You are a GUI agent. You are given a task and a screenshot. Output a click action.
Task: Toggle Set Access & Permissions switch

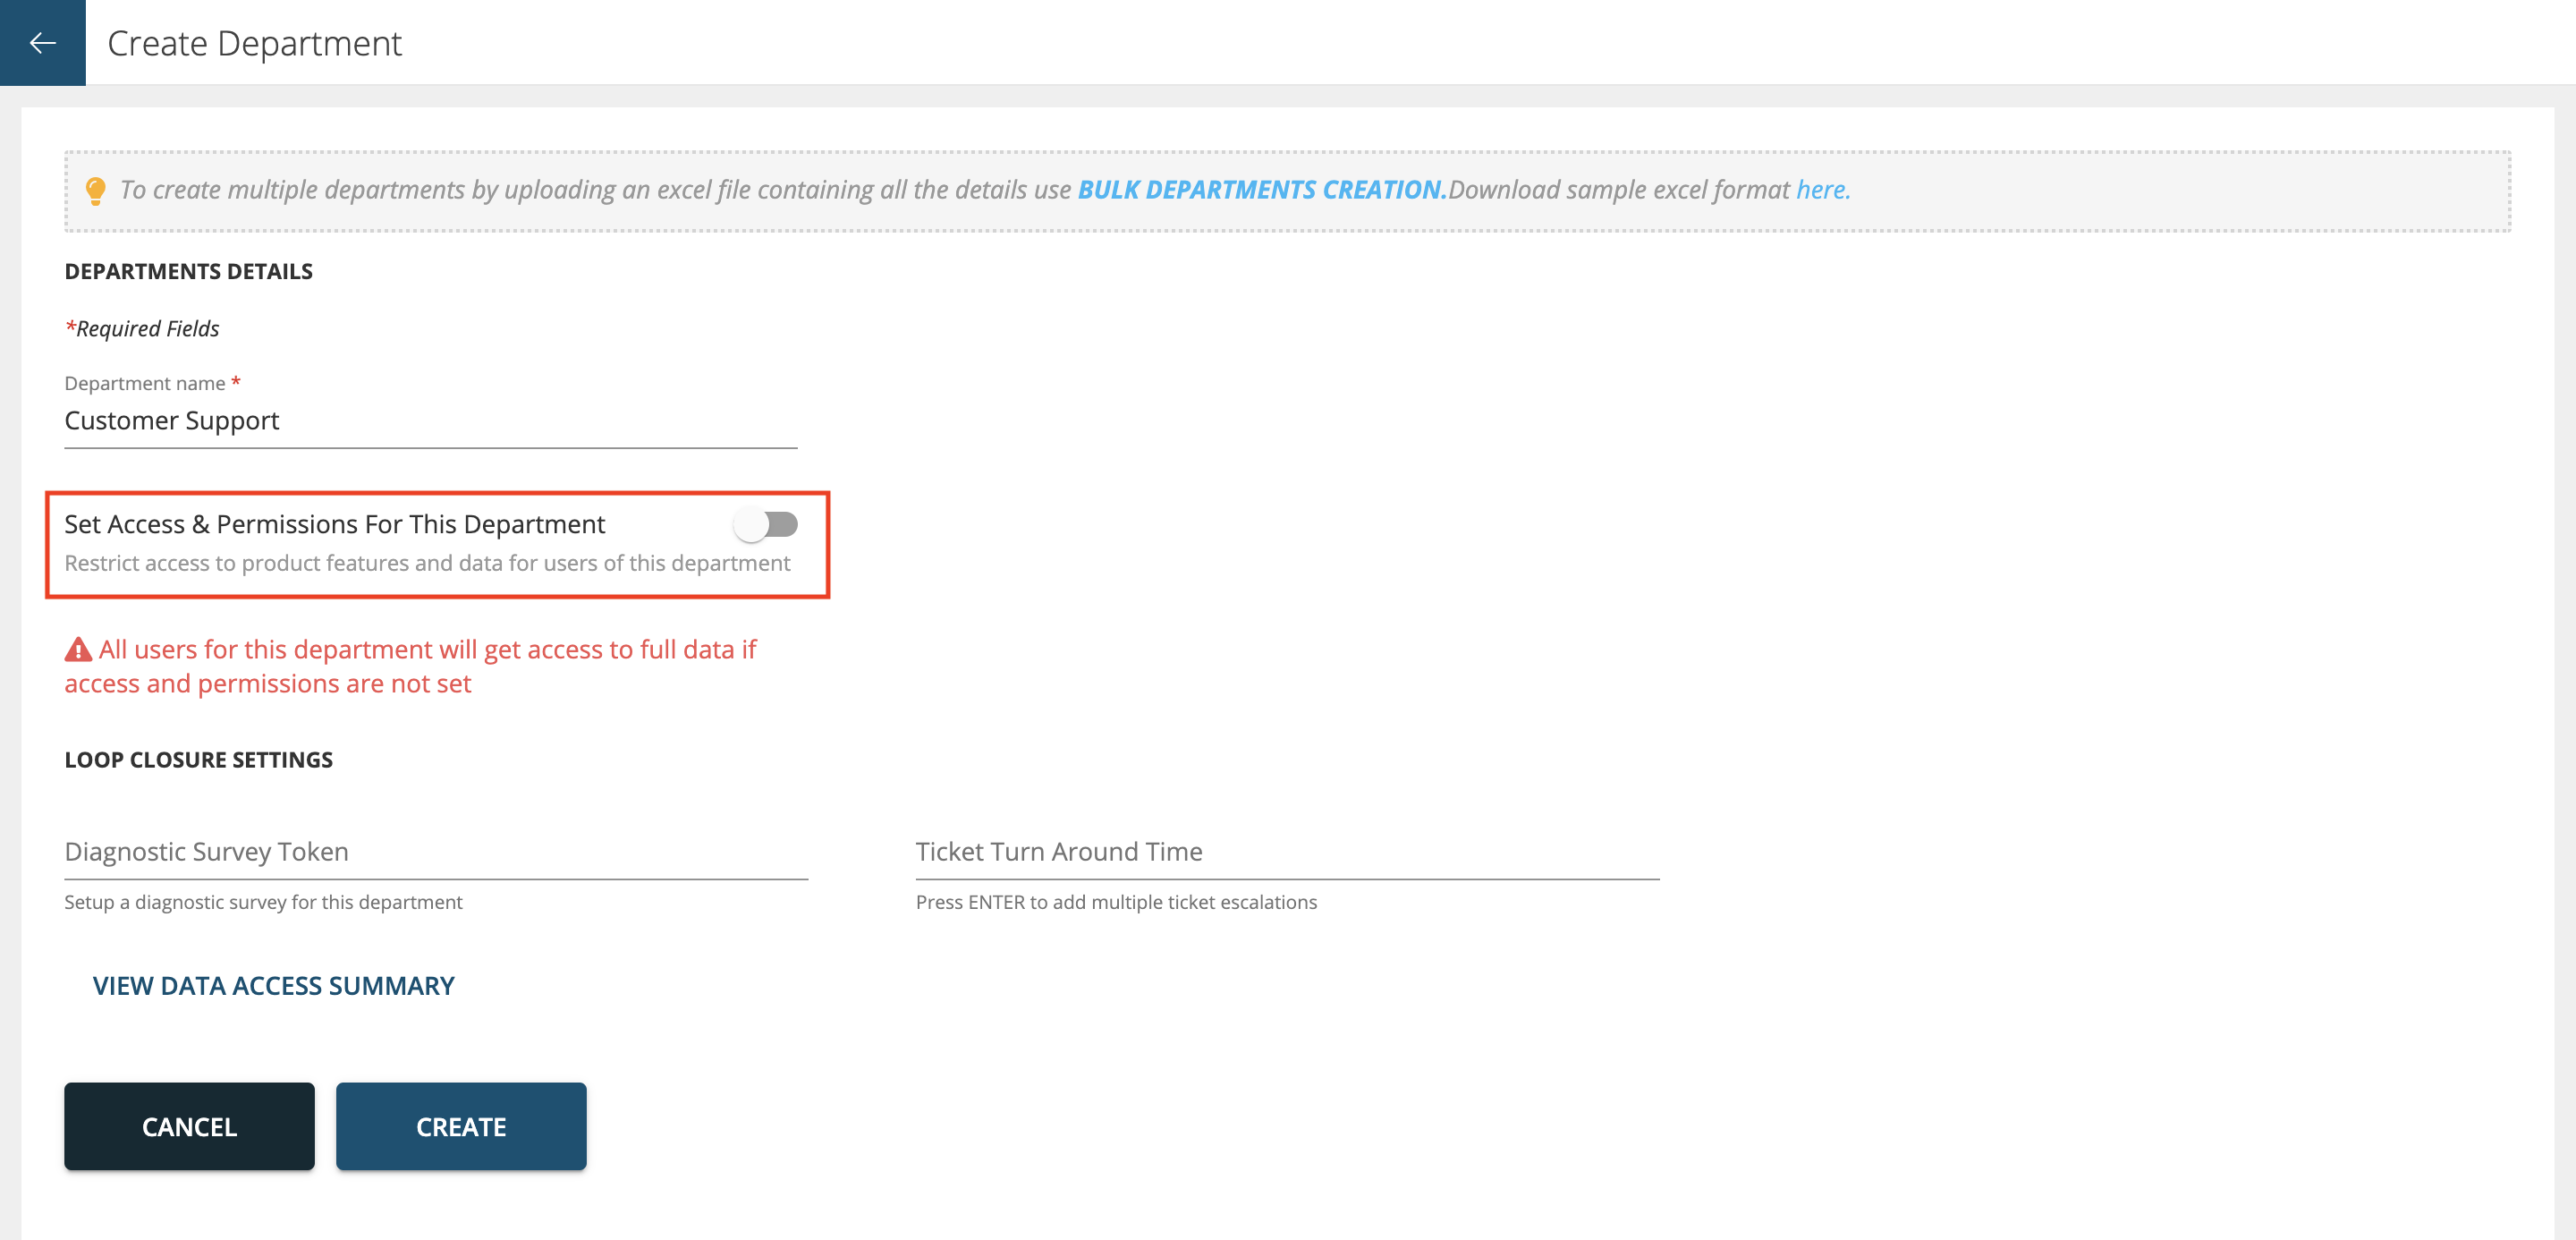765,524
